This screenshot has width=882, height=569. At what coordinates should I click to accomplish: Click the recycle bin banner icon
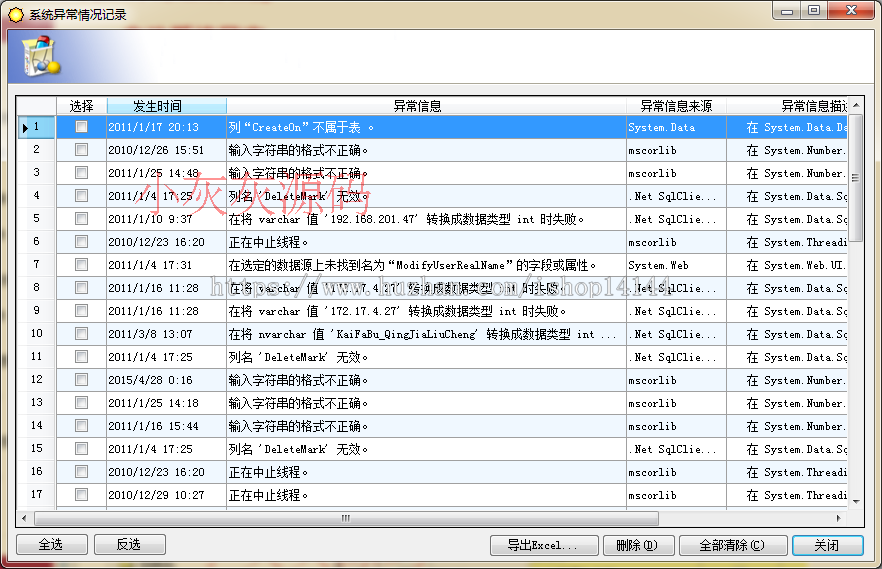pos(41,56)
